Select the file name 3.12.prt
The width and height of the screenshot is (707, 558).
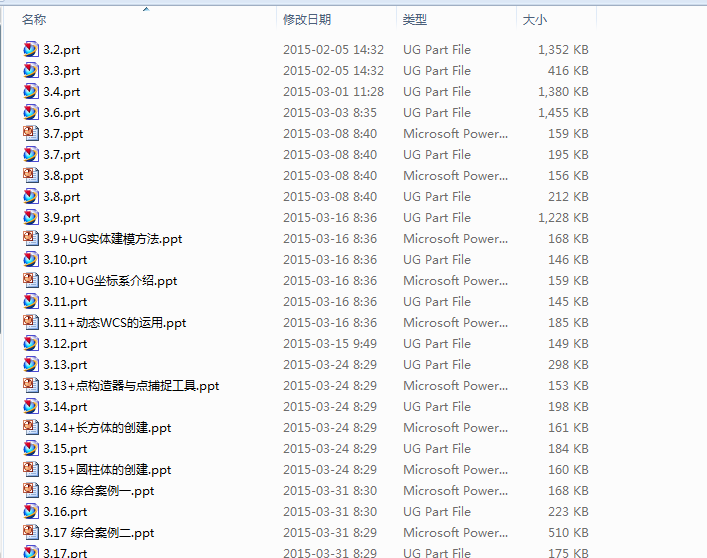(x=65, y=344)
